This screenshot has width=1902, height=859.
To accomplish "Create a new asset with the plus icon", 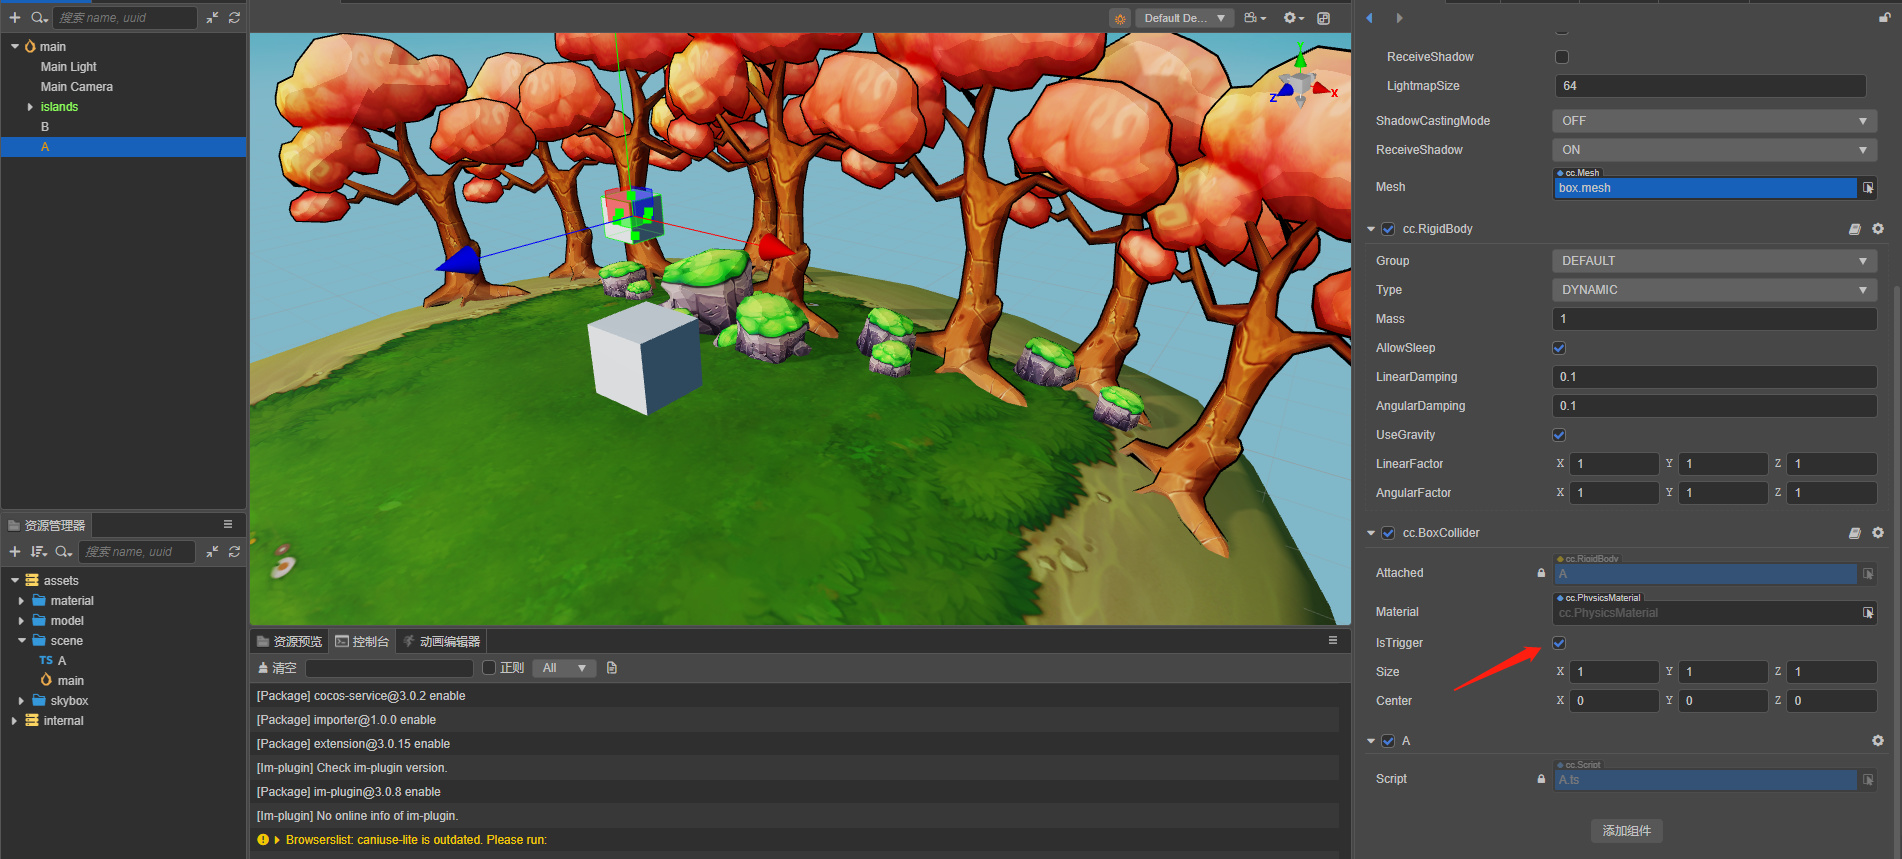I will (15, 552).
